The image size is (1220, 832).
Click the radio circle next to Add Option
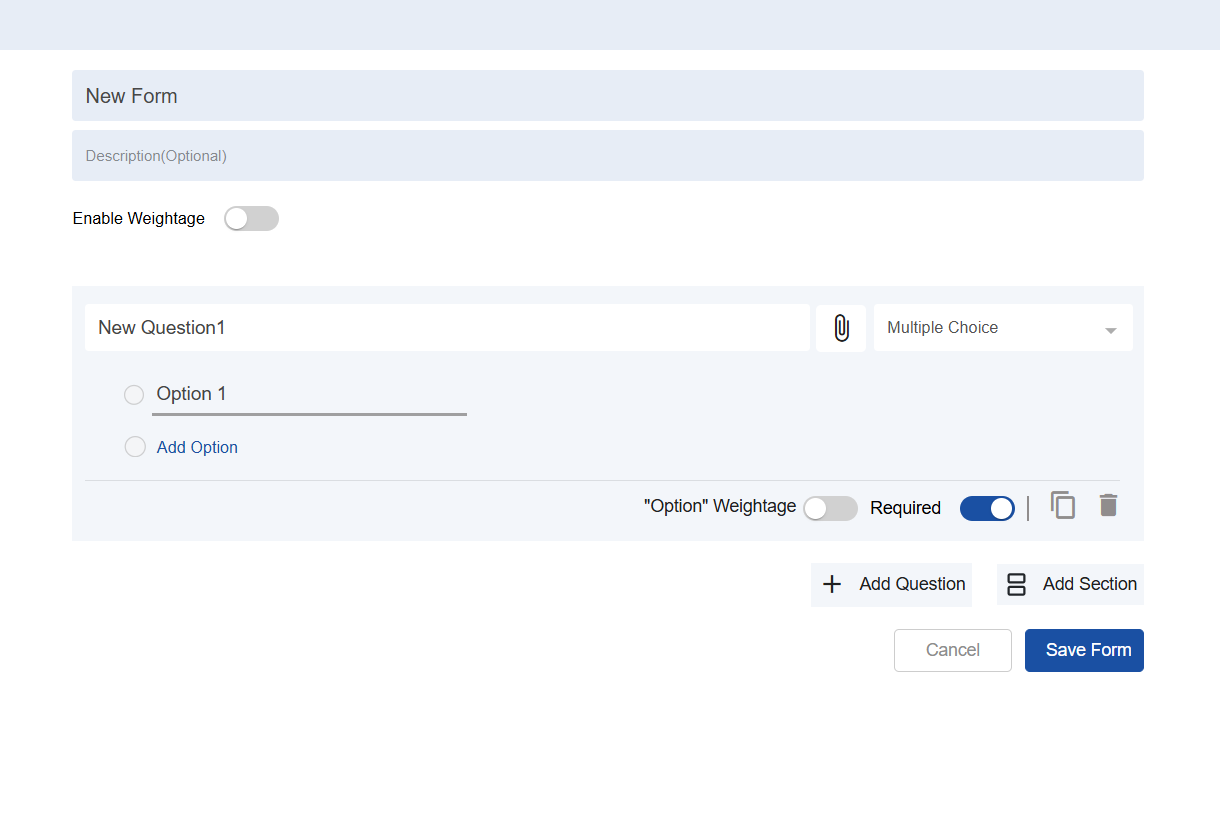click(135, 447)
